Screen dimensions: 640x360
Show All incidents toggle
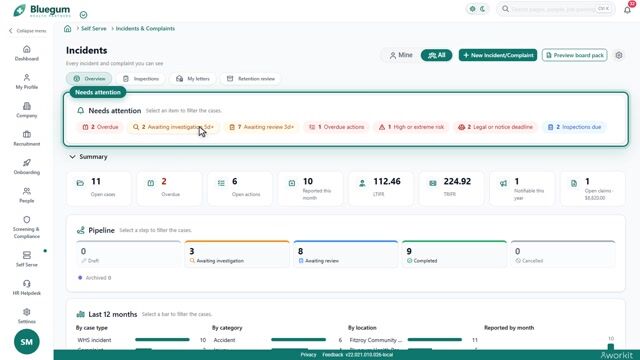pos(436,55)
